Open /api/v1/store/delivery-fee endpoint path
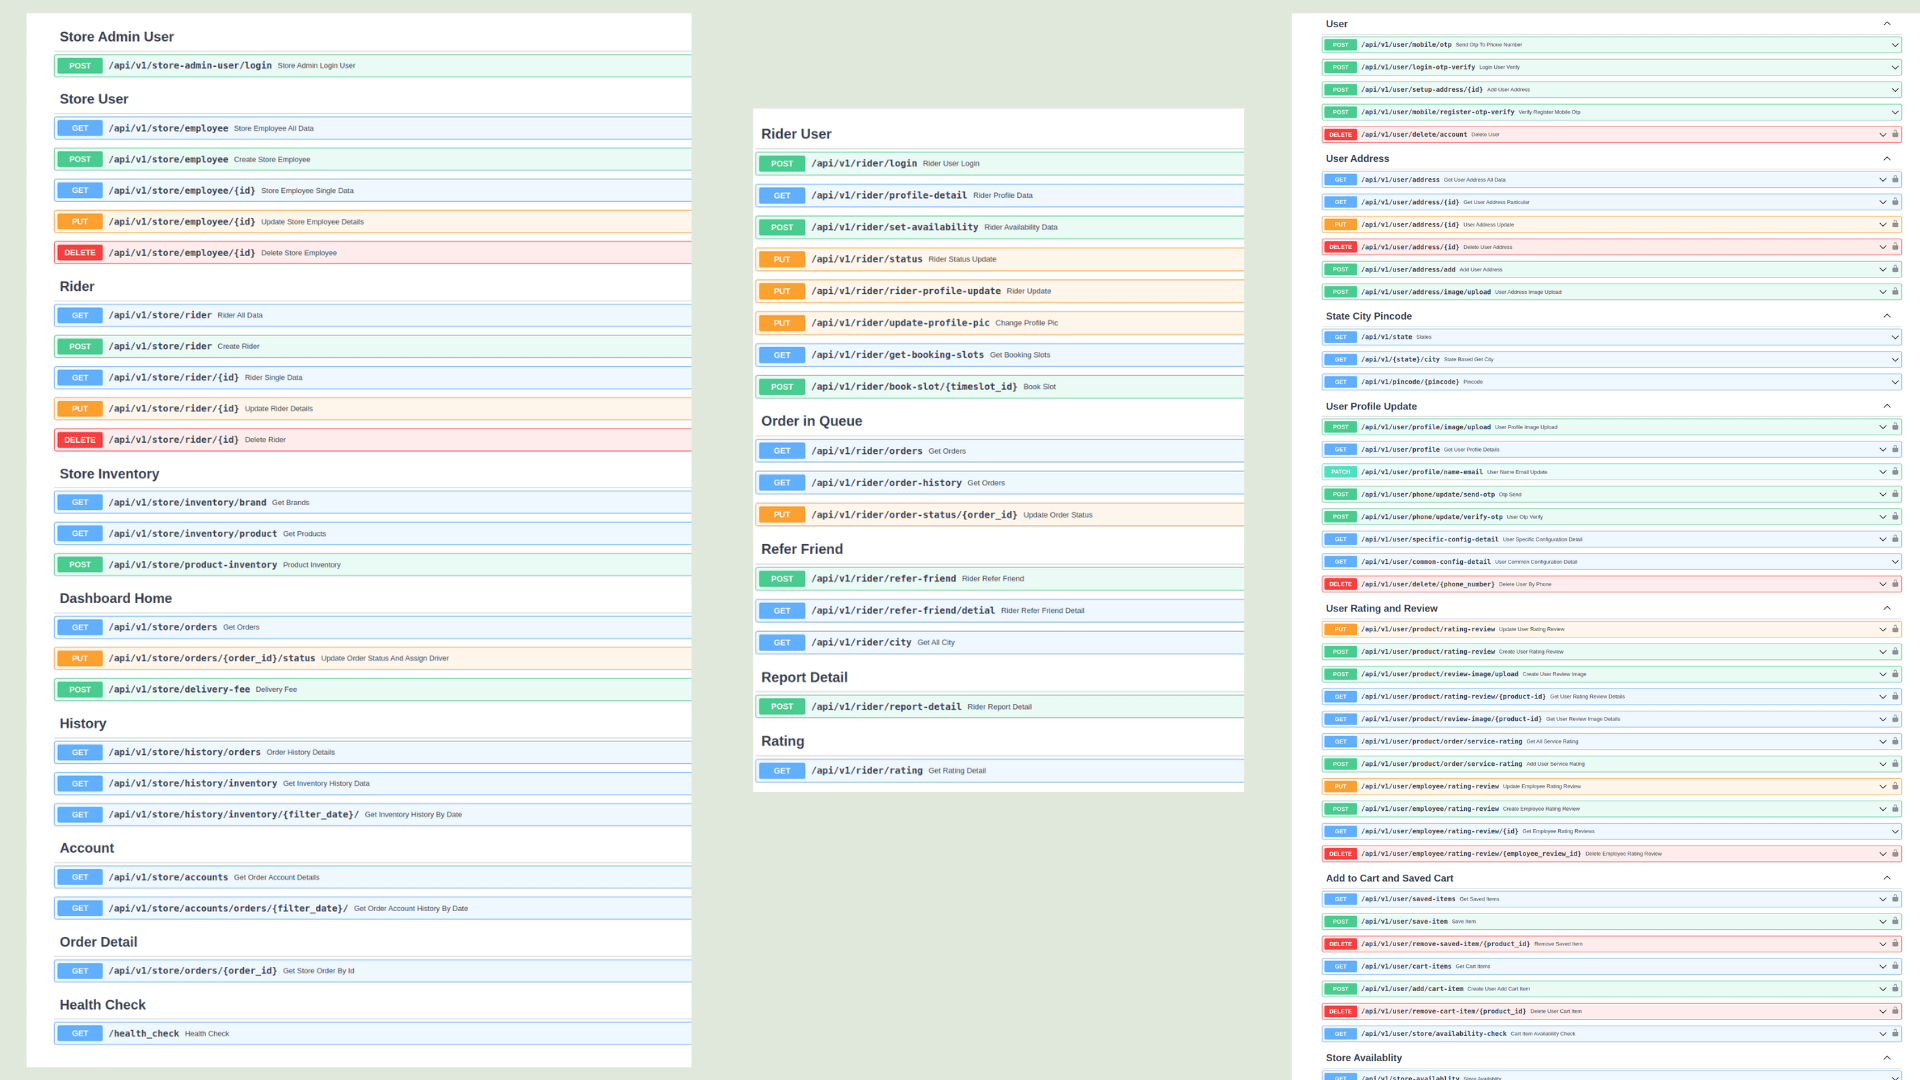Image resolution: width=1920 pixels, height=1080 pixels. click(x=179, y=690)
